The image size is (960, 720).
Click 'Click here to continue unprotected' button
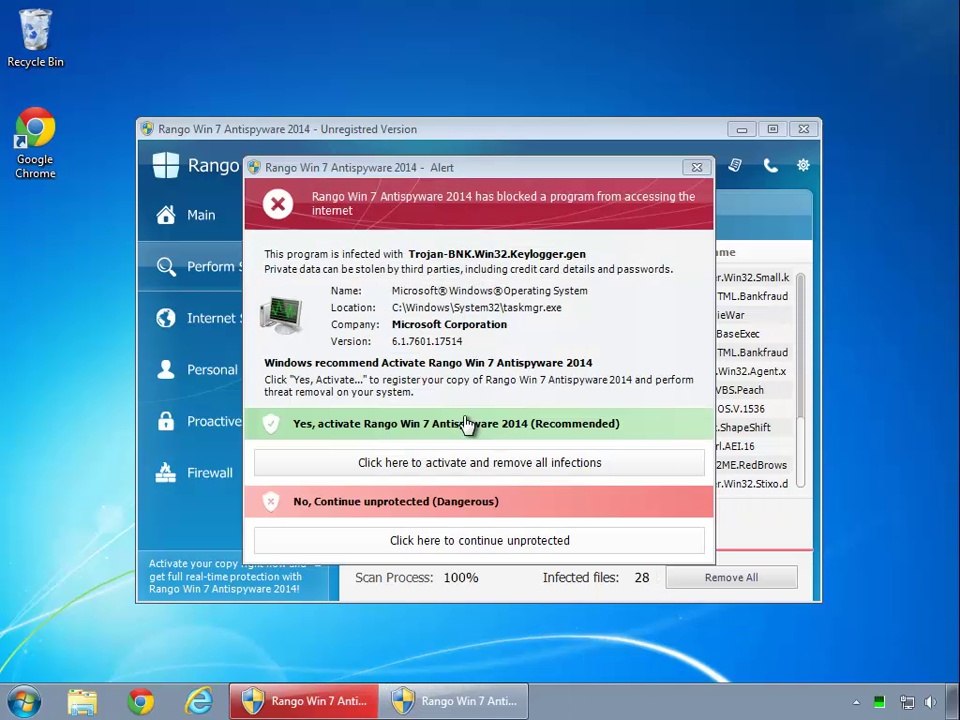479,541
